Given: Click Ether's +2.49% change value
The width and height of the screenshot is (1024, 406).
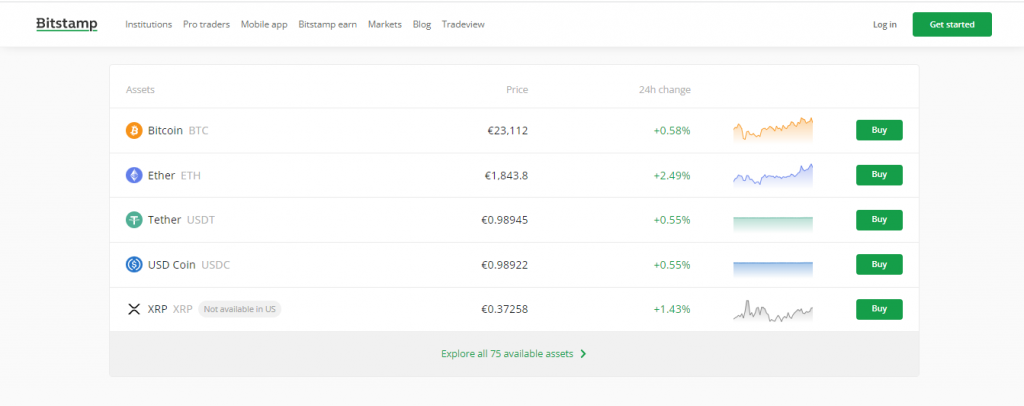Looking at the screenshot, I should pos(672,176).
